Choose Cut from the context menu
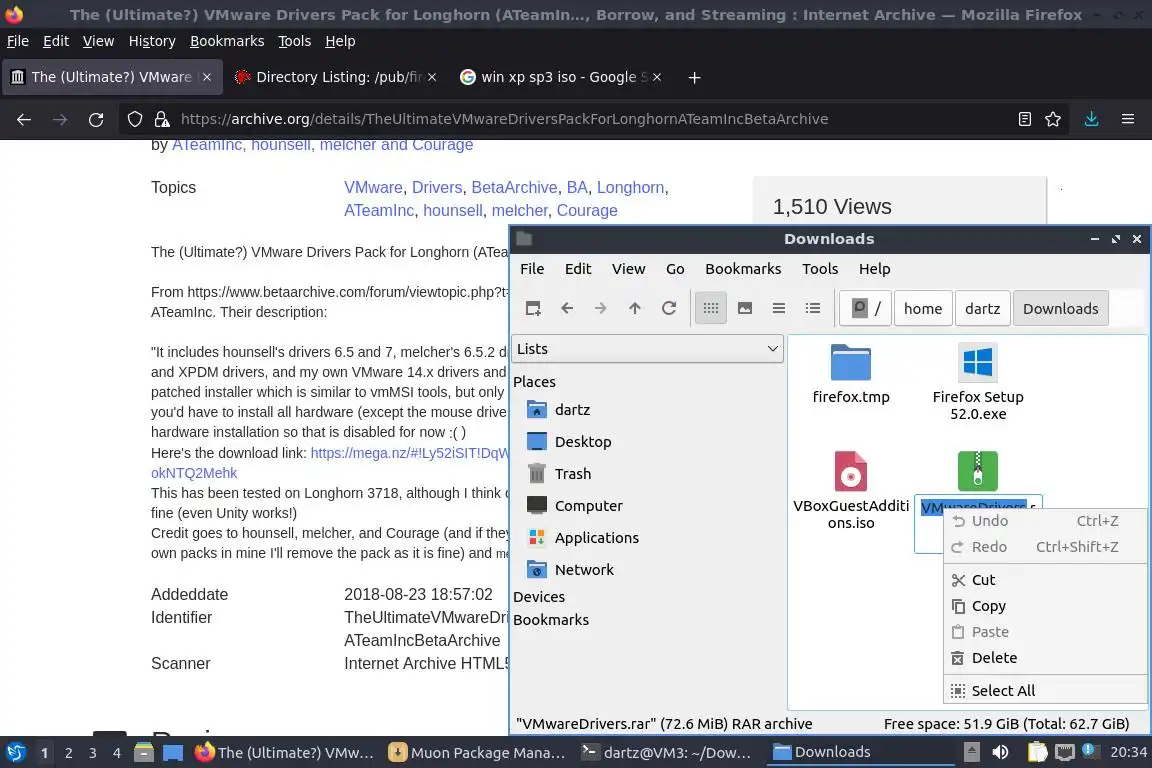 [x=1045, y=580]
